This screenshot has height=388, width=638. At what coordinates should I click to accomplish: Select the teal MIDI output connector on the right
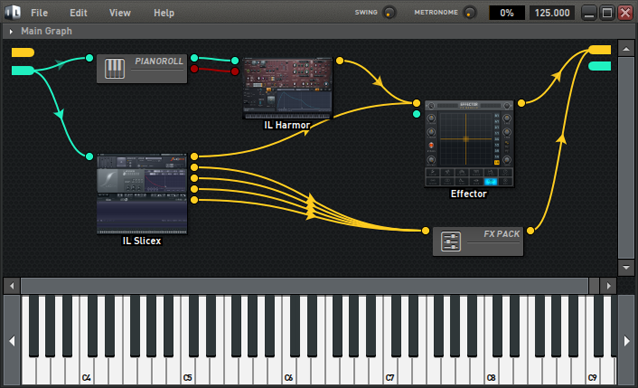pos(600,66)
